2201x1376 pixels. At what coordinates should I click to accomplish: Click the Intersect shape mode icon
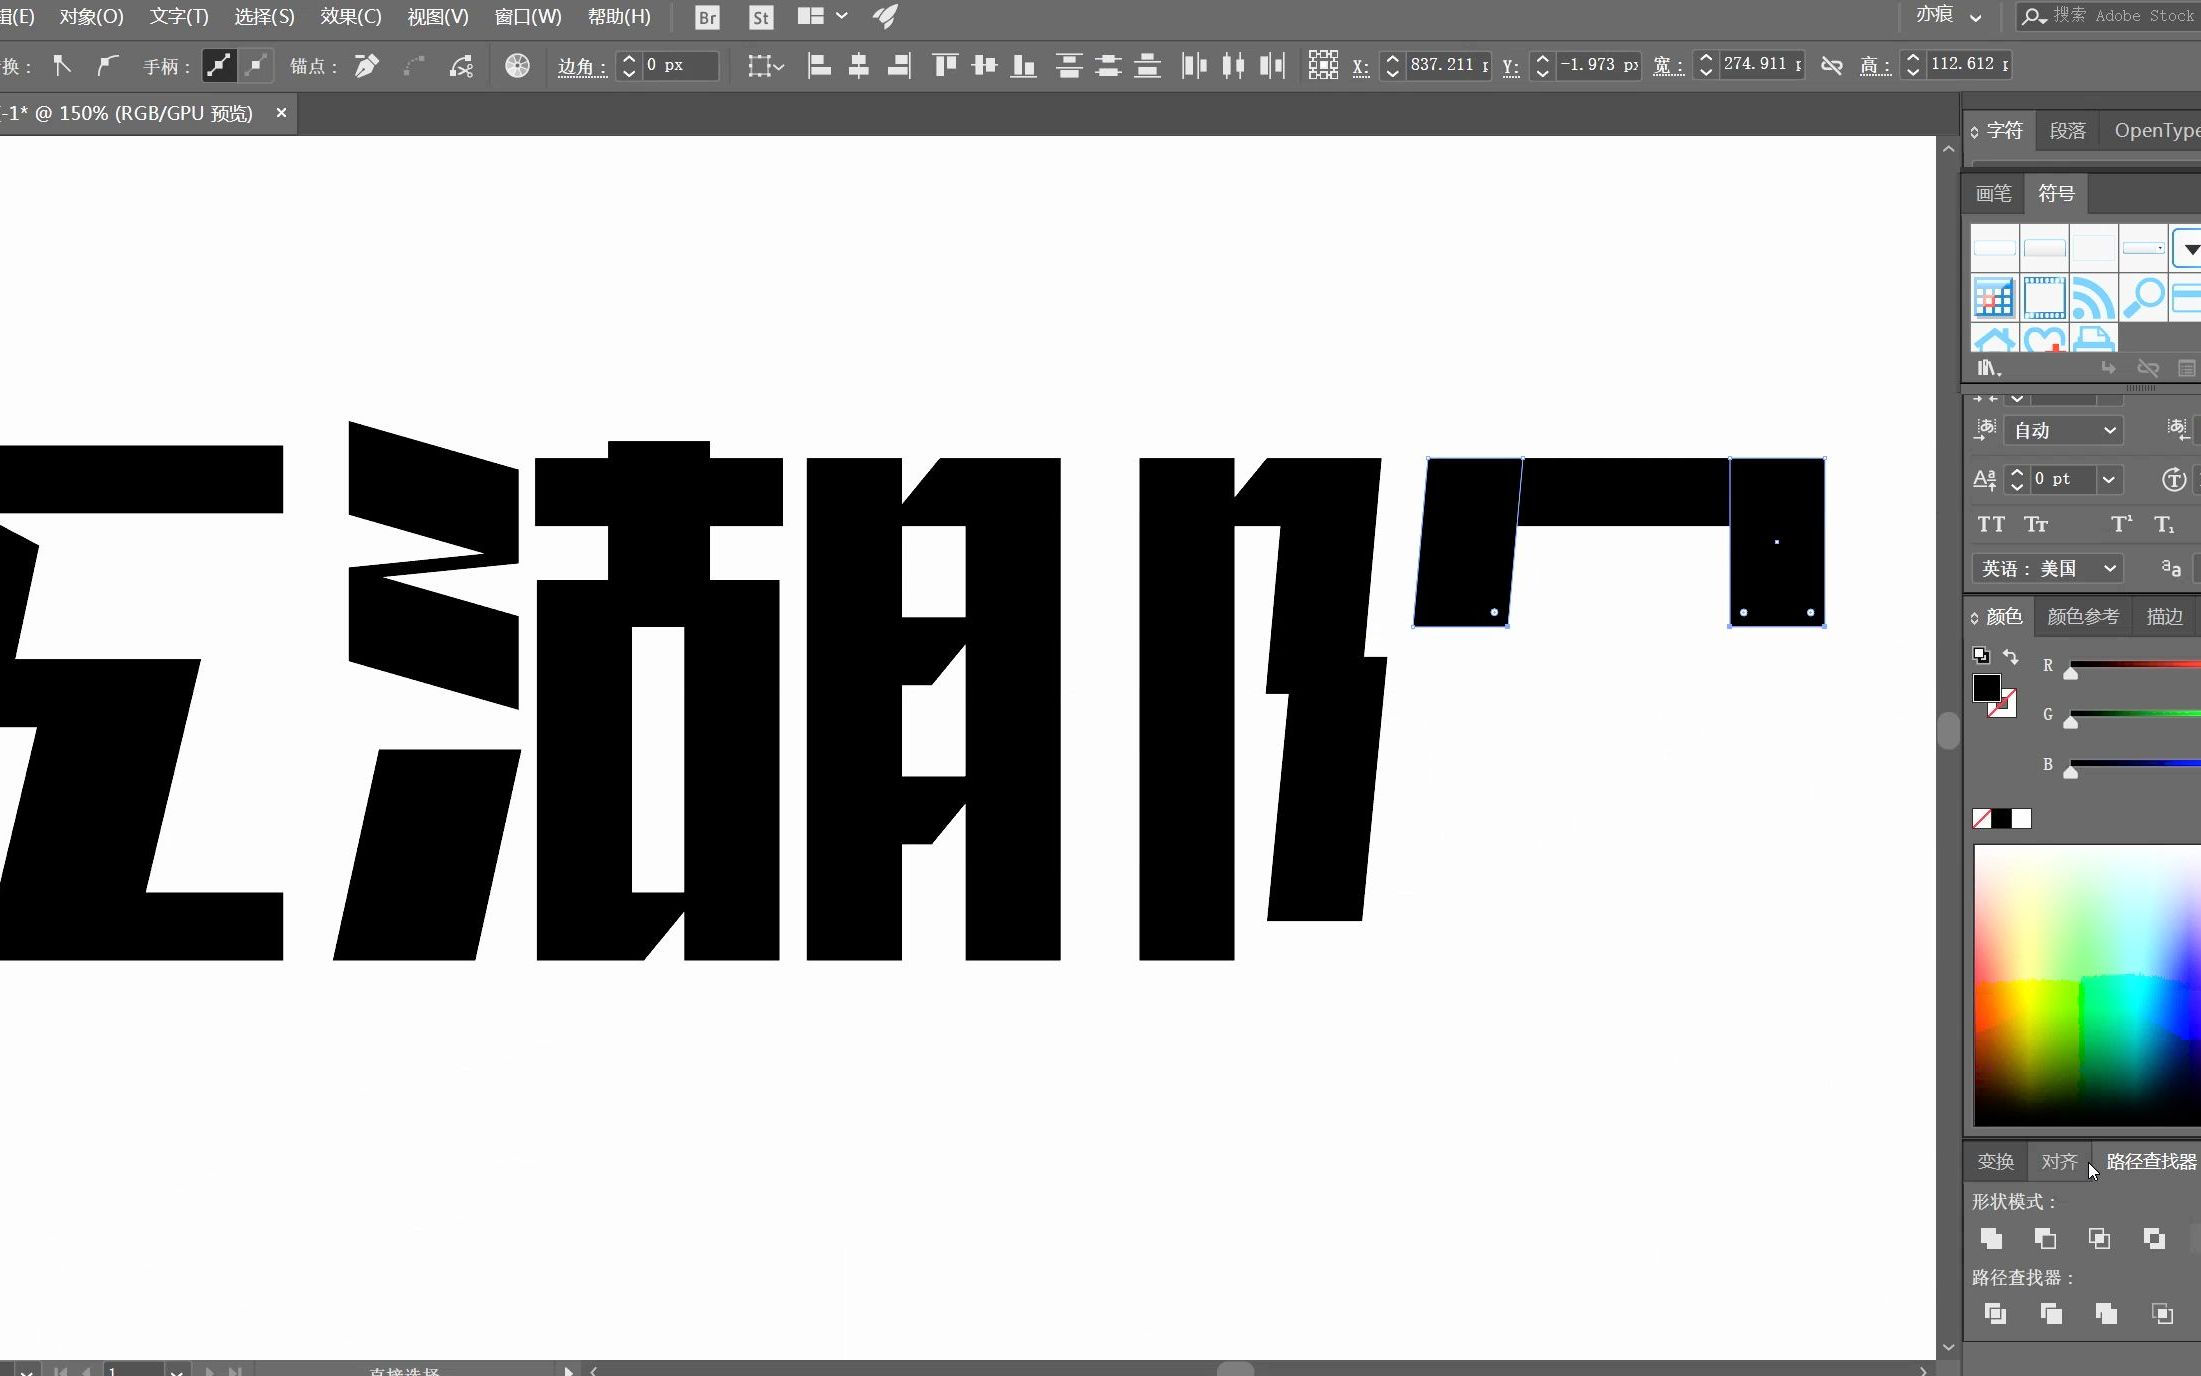(2099, 1238)
